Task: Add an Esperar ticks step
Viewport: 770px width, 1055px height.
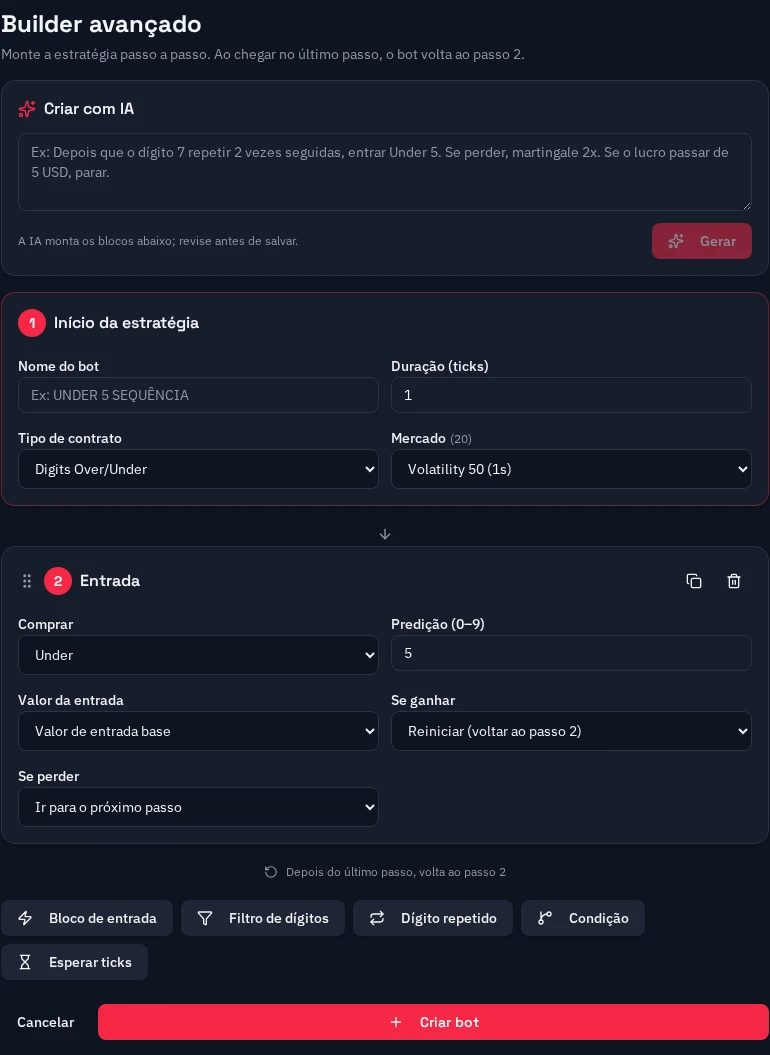Action: click(x=75, y=962)
